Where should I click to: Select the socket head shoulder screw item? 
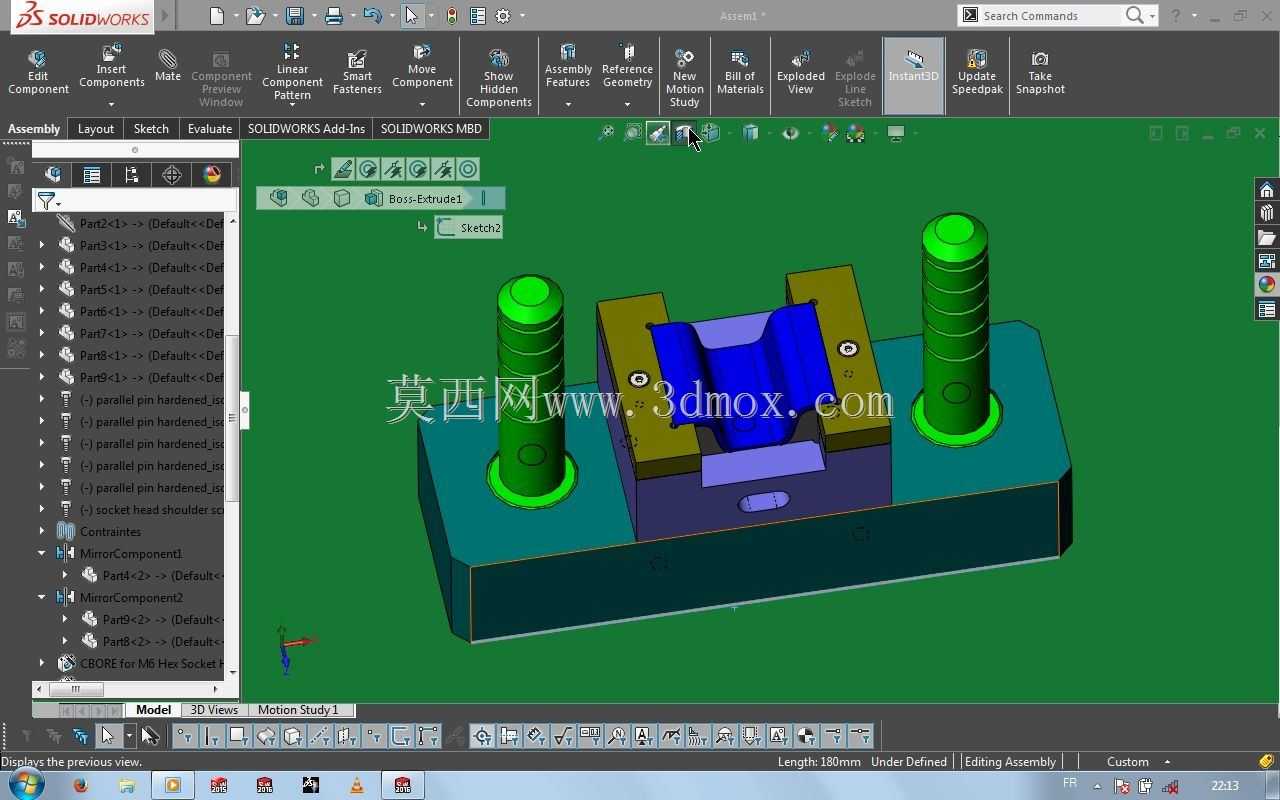coord(141,509)
